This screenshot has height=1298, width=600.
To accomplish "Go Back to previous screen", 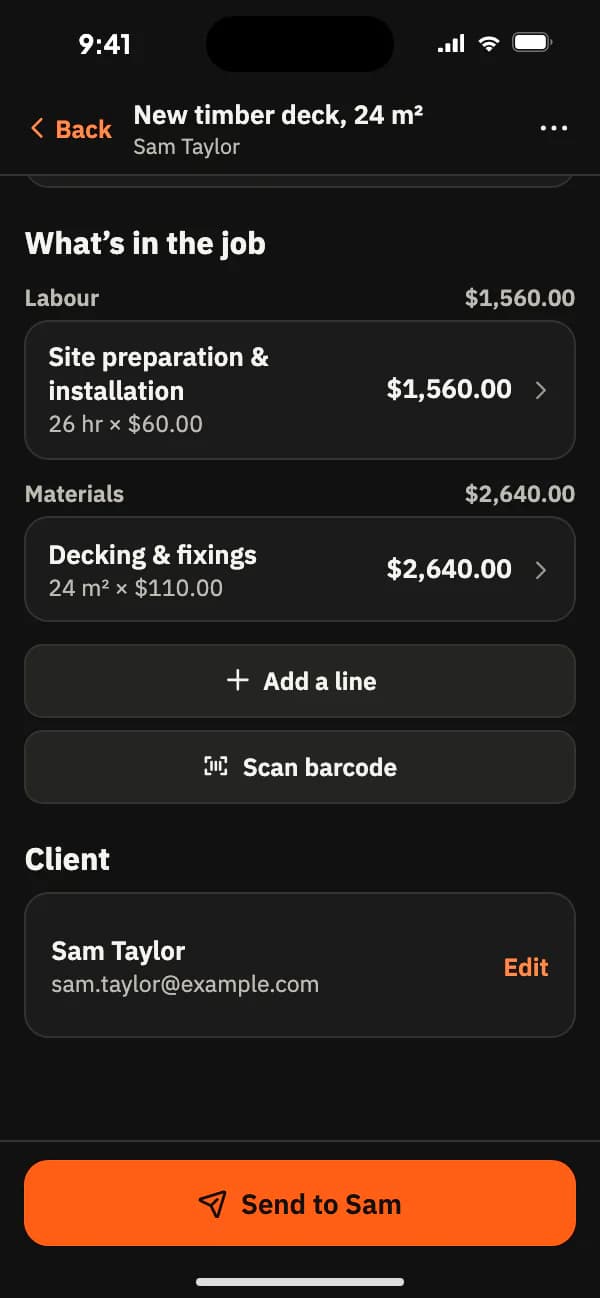I will tap(71, 129).
